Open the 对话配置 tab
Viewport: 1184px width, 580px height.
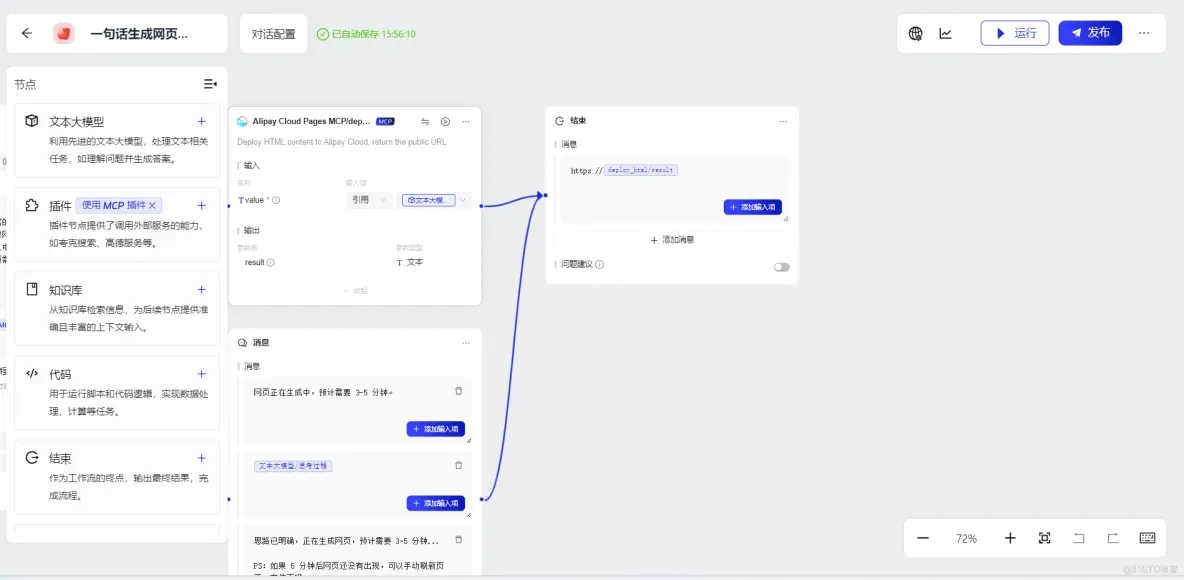pos(273,34)
